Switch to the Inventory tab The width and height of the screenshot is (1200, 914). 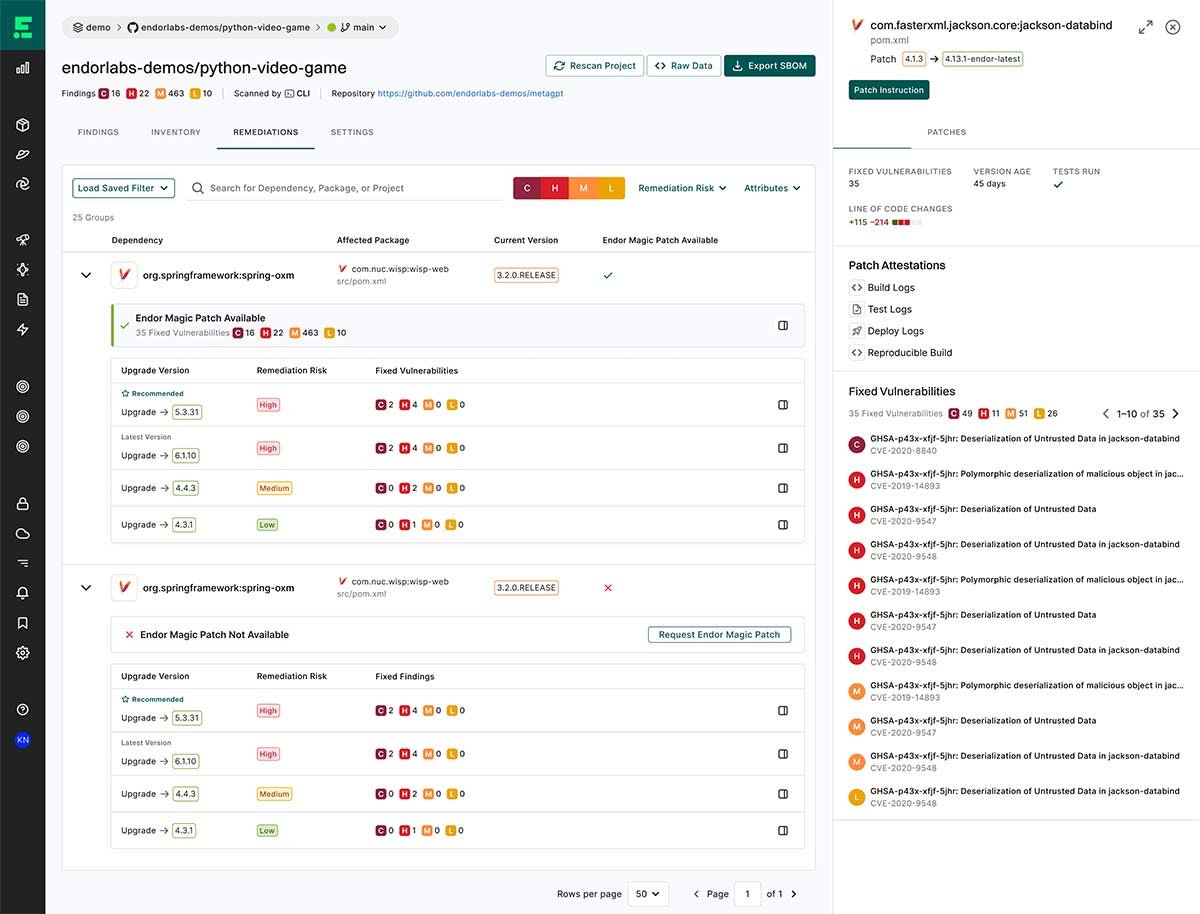pyautogui.click(x=176, y=132)
